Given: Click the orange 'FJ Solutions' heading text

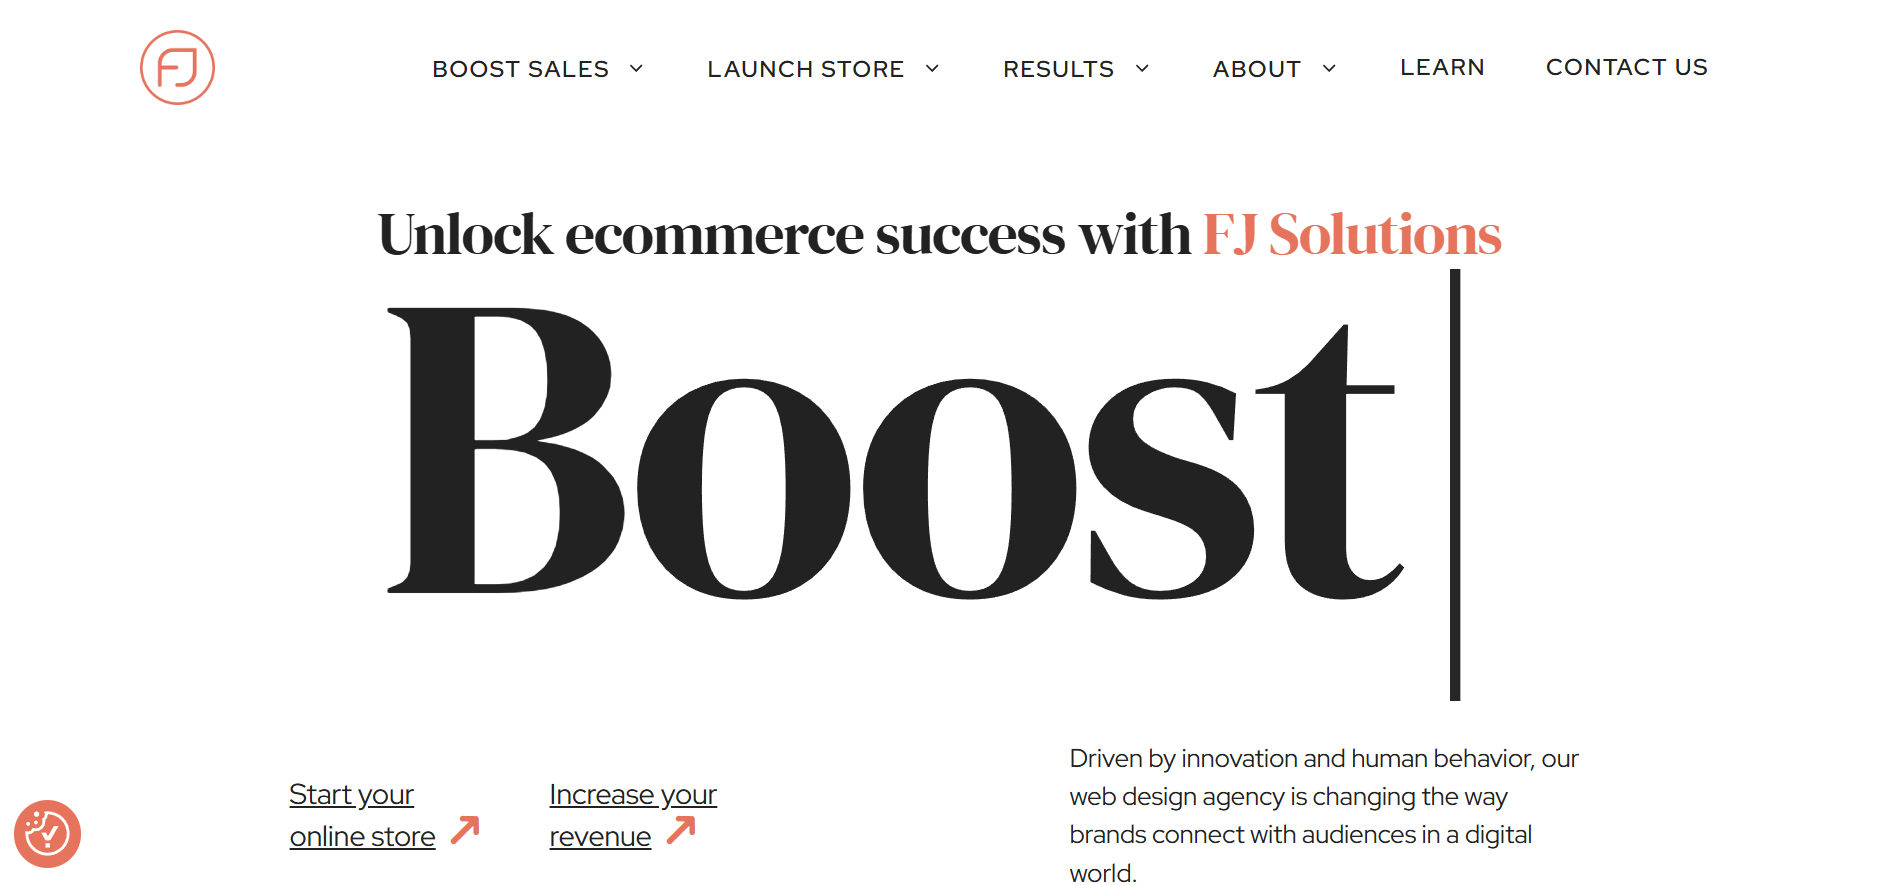Looking at the screenshot, I should (x=1351, y=235).
